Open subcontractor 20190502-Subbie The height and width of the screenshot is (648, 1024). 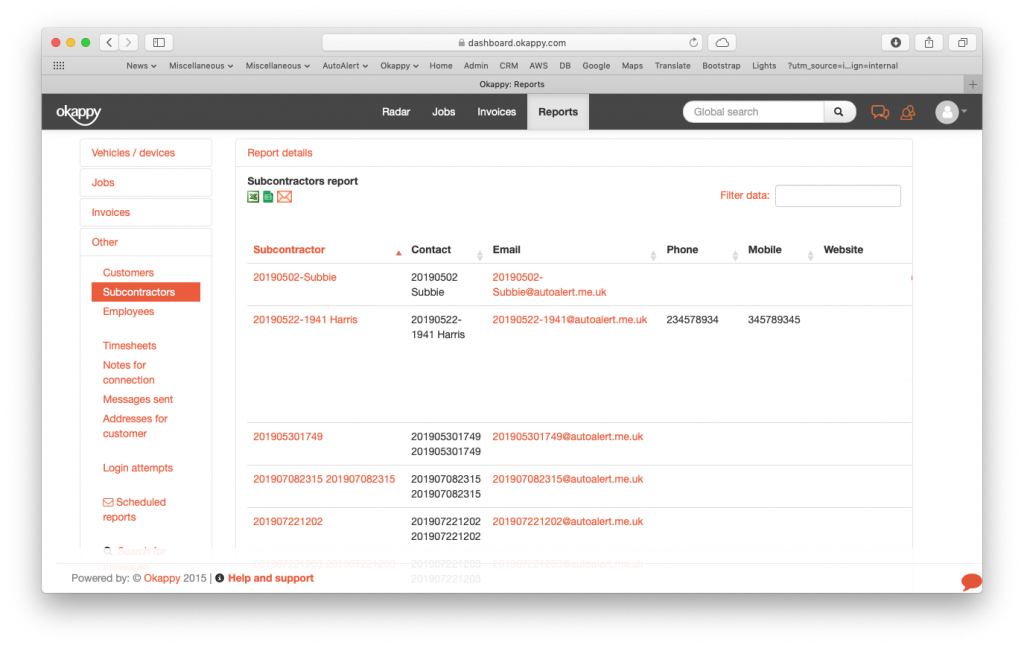point(295,277)
